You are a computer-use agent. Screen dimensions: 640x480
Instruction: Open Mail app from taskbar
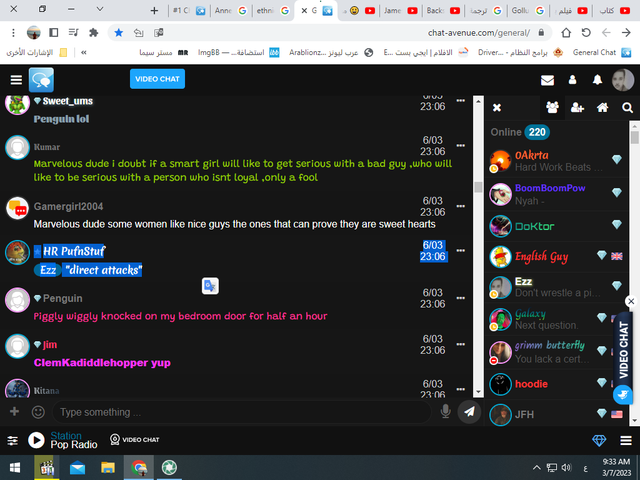pos(77,468)
